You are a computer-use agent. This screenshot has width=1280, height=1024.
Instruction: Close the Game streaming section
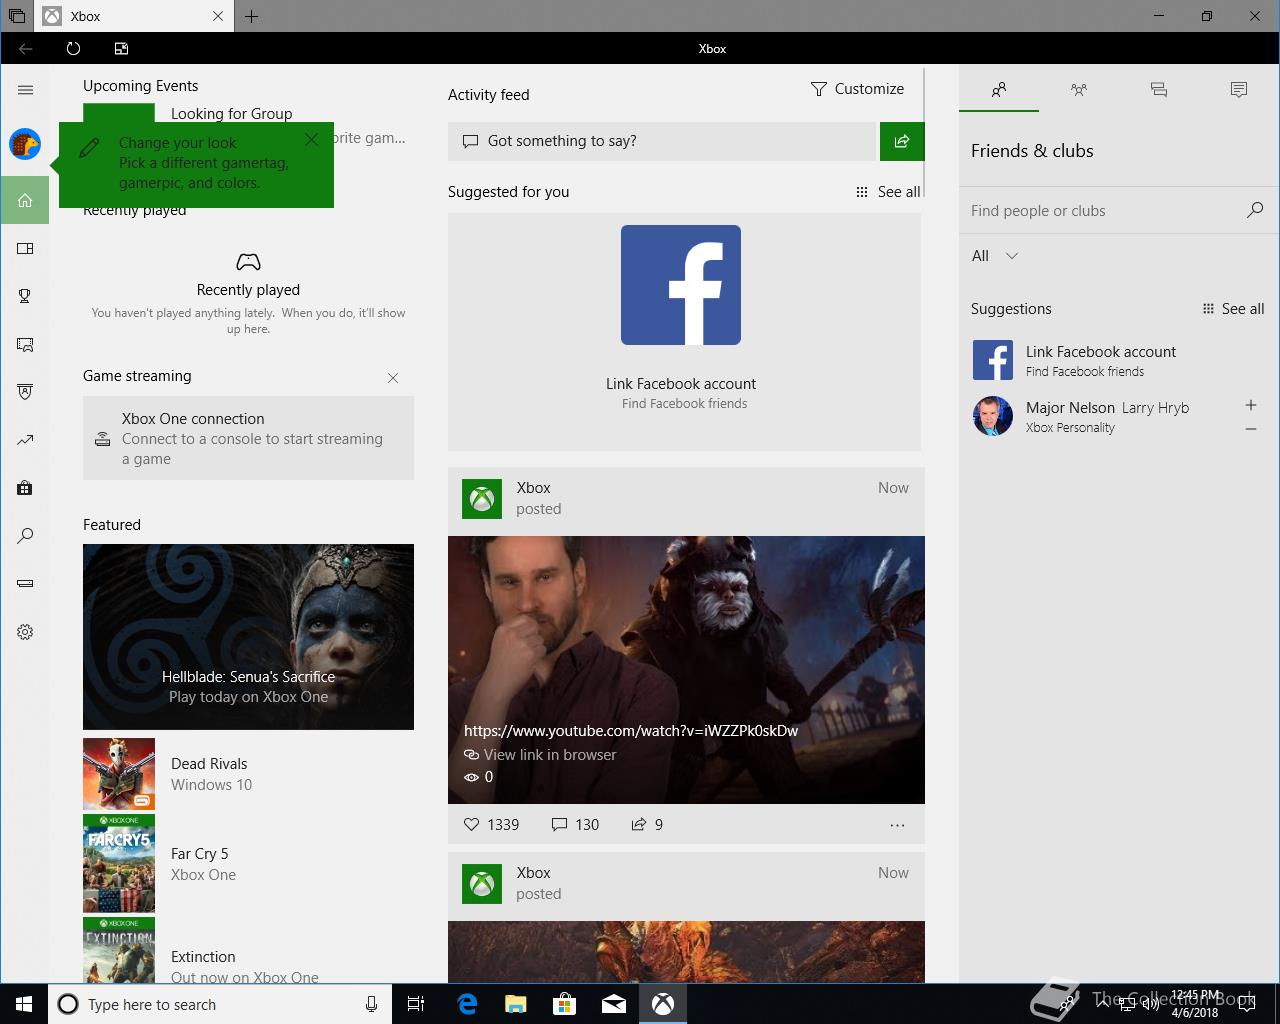[393, 377]
